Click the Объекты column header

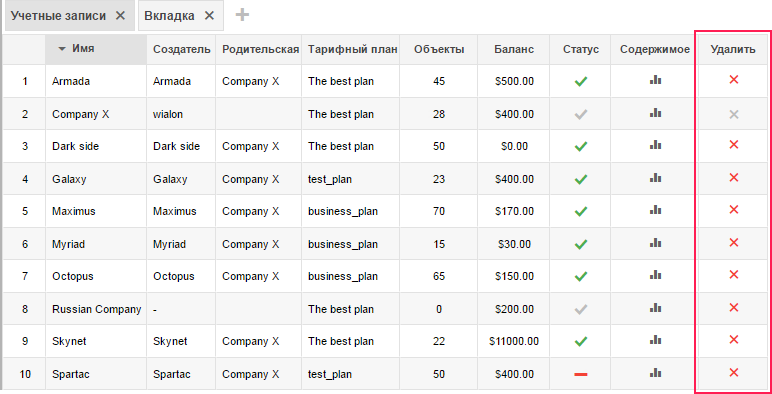coord(439,49)
